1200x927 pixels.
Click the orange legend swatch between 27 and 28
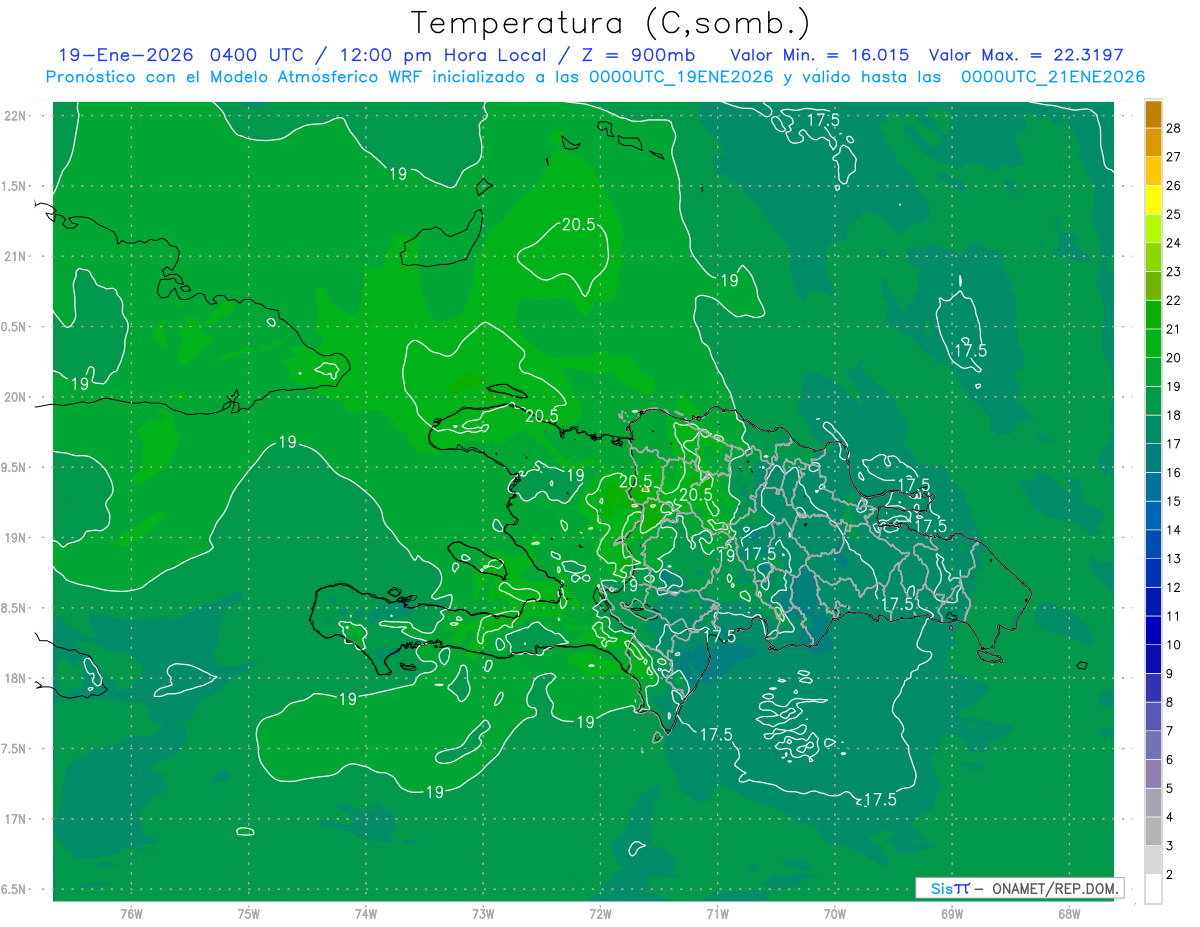(1153, 142)
